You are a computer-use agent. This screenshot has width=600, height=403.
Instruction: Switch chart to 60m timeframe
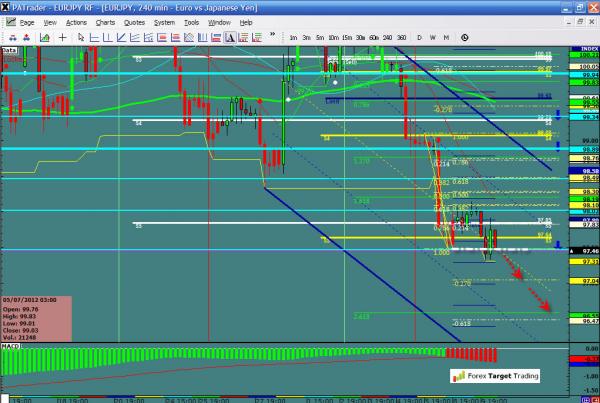click(x=373, y=37)
